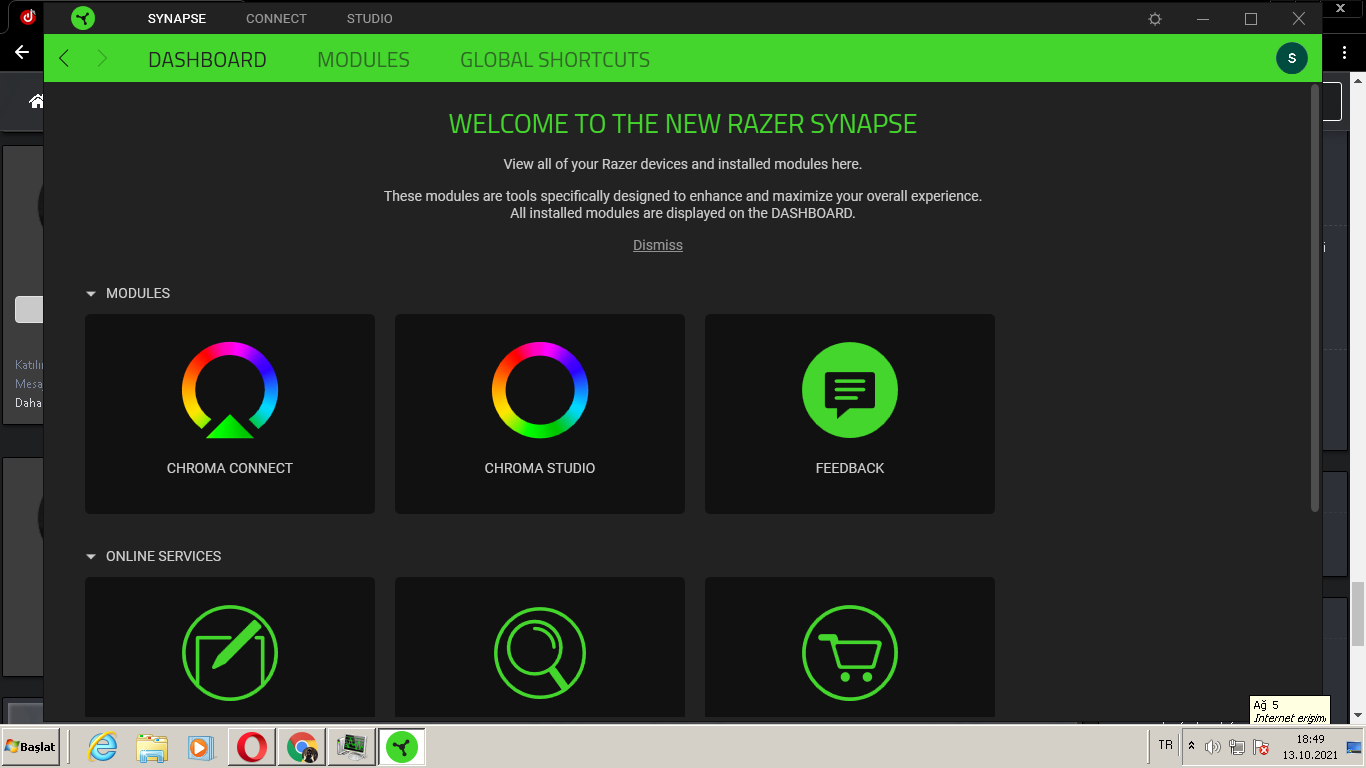1366x768 pixels.
Task: Maximize the Razer Synapse window
Action: pyautogui.click(x=1251, y=19)
